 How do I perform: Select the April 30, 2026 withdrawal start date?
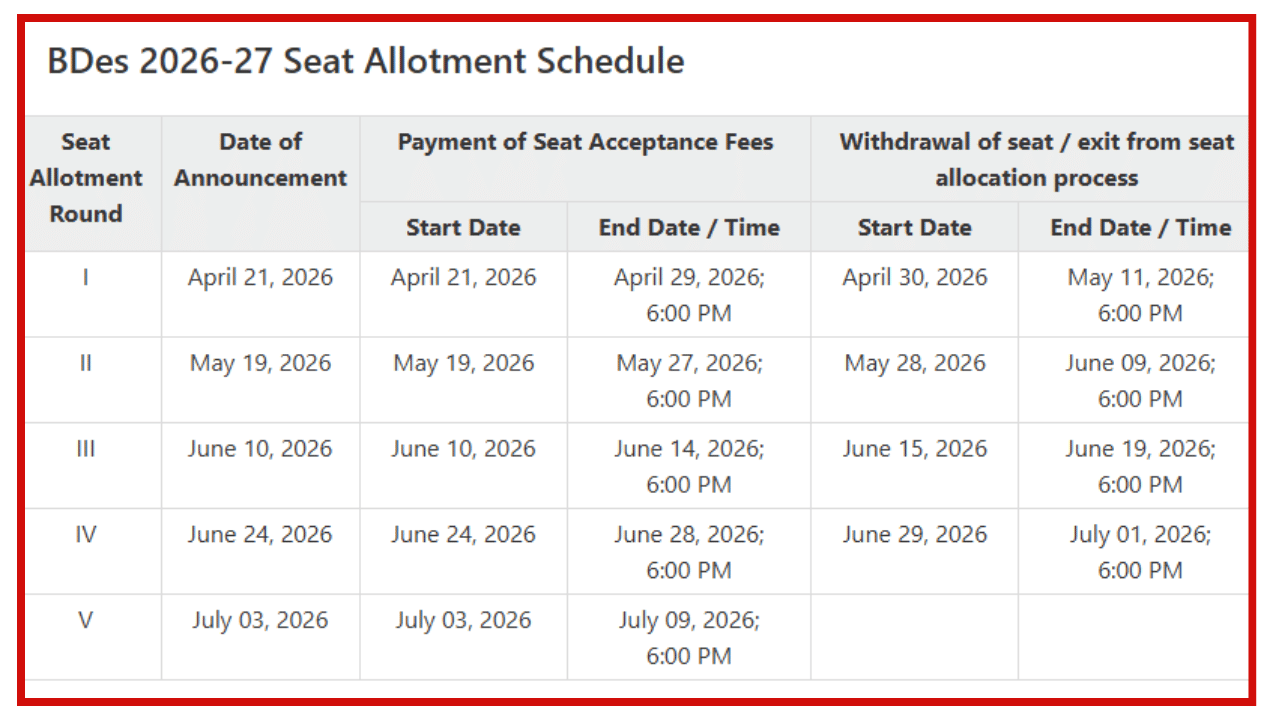coord(914,277)
